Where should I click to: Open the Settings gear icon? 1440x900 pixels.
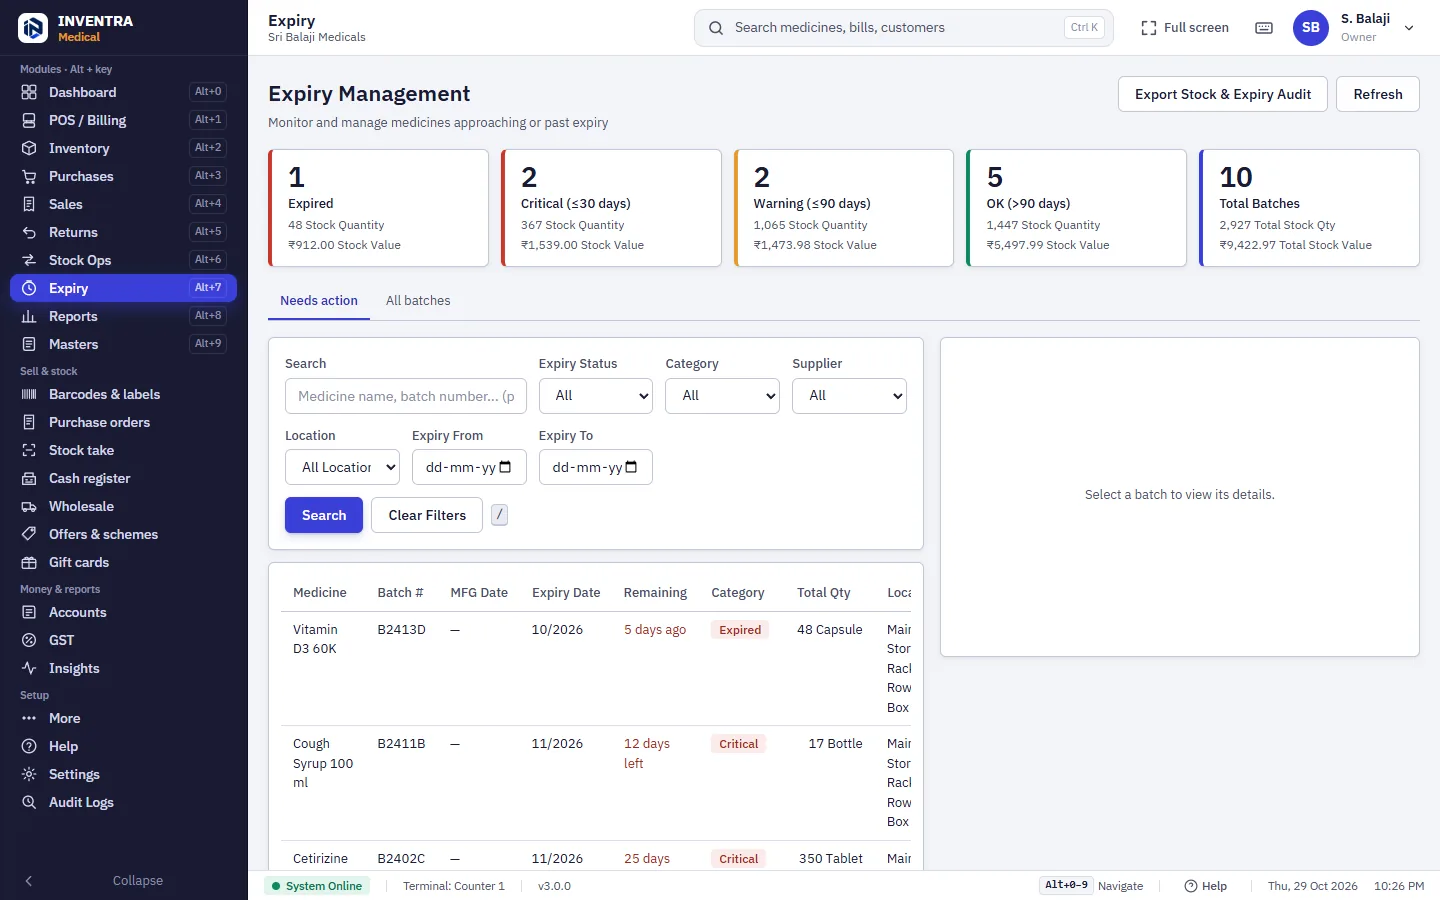pyautogui.click(x=29, y=774)
